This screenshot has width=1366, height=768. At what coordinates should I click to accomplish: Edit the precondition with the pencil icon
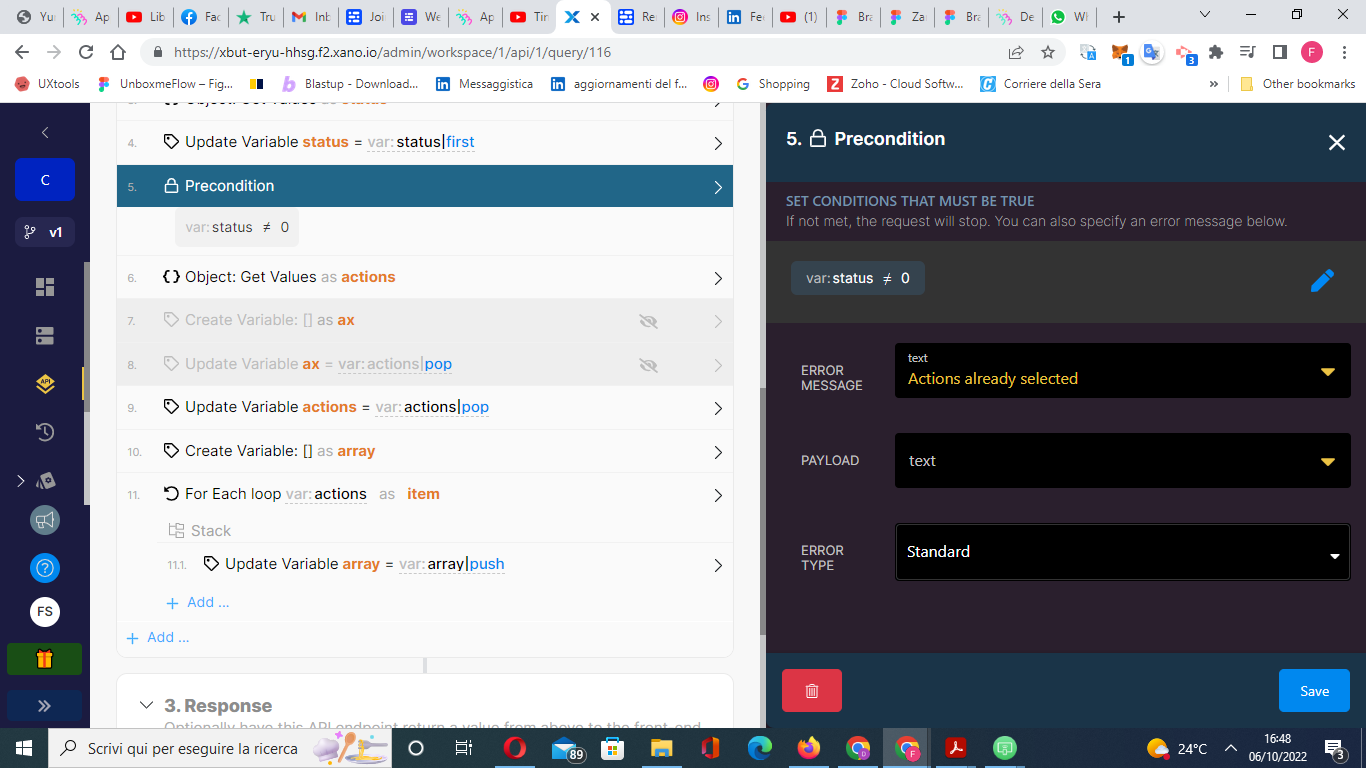[x=1322, y=281]
